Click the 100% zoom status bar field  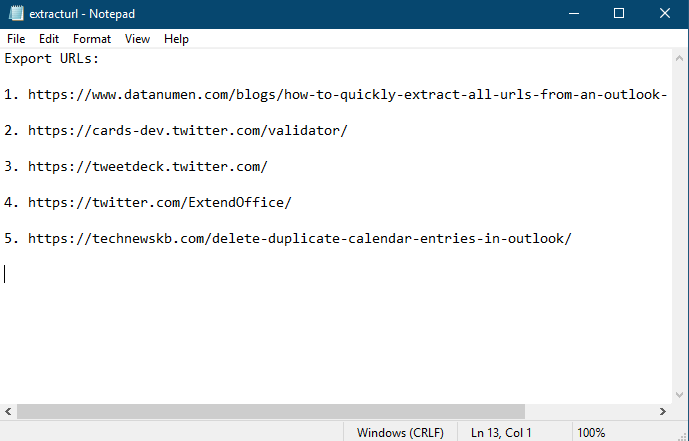591,432
